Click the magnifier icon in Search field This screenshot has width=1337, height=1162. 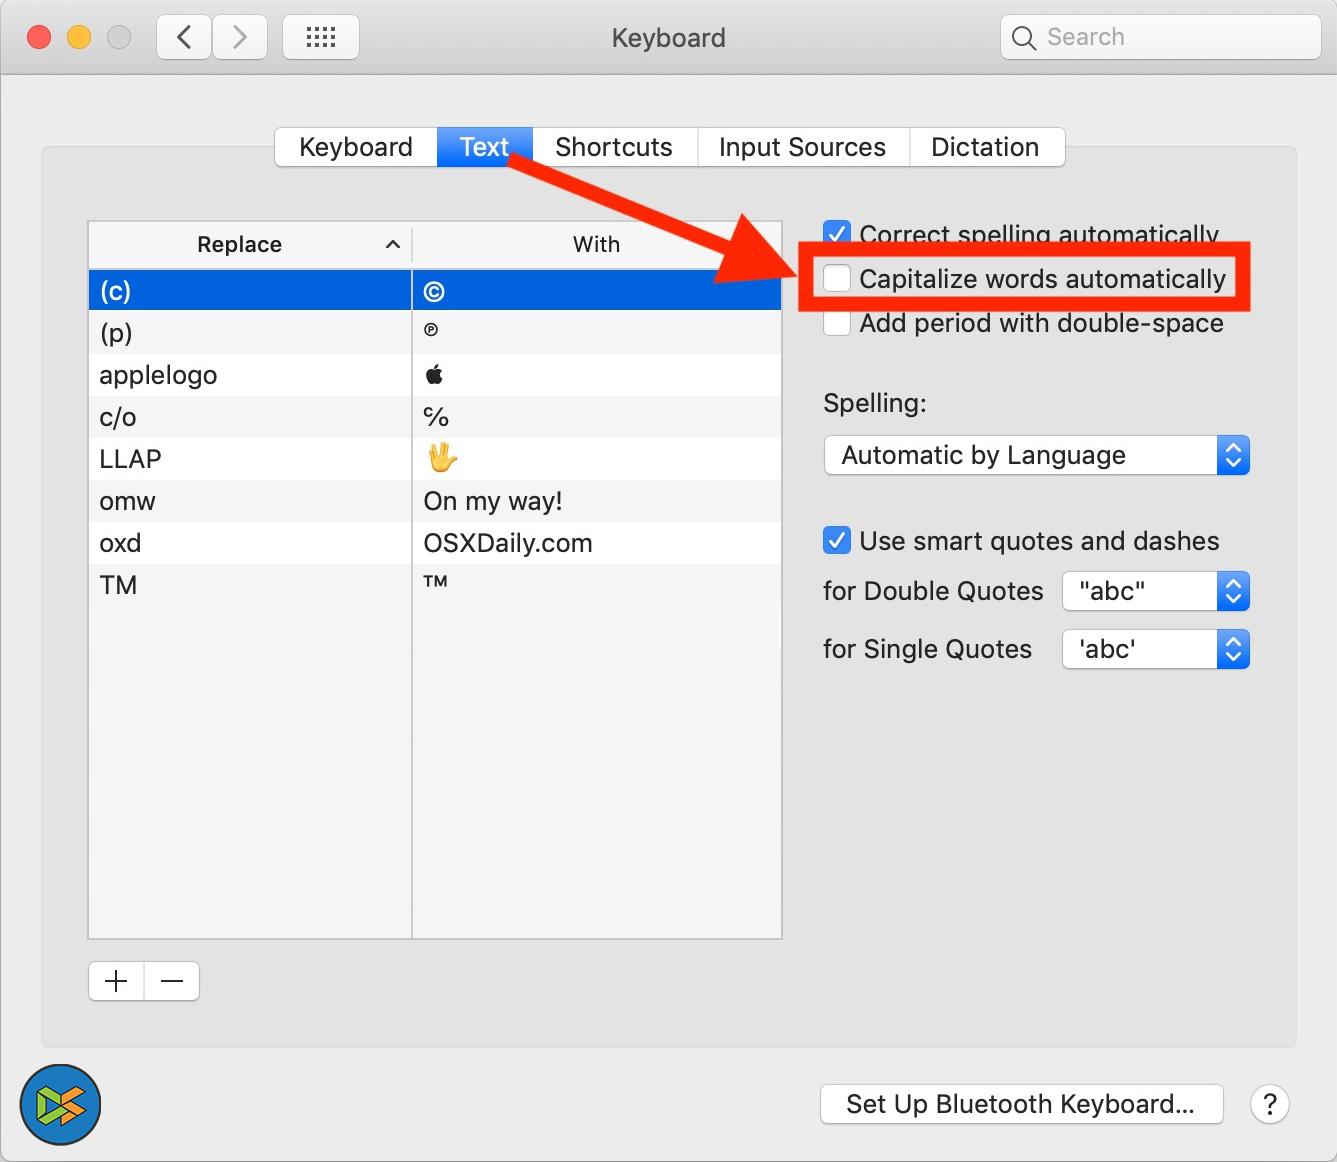click(1024, 38)
